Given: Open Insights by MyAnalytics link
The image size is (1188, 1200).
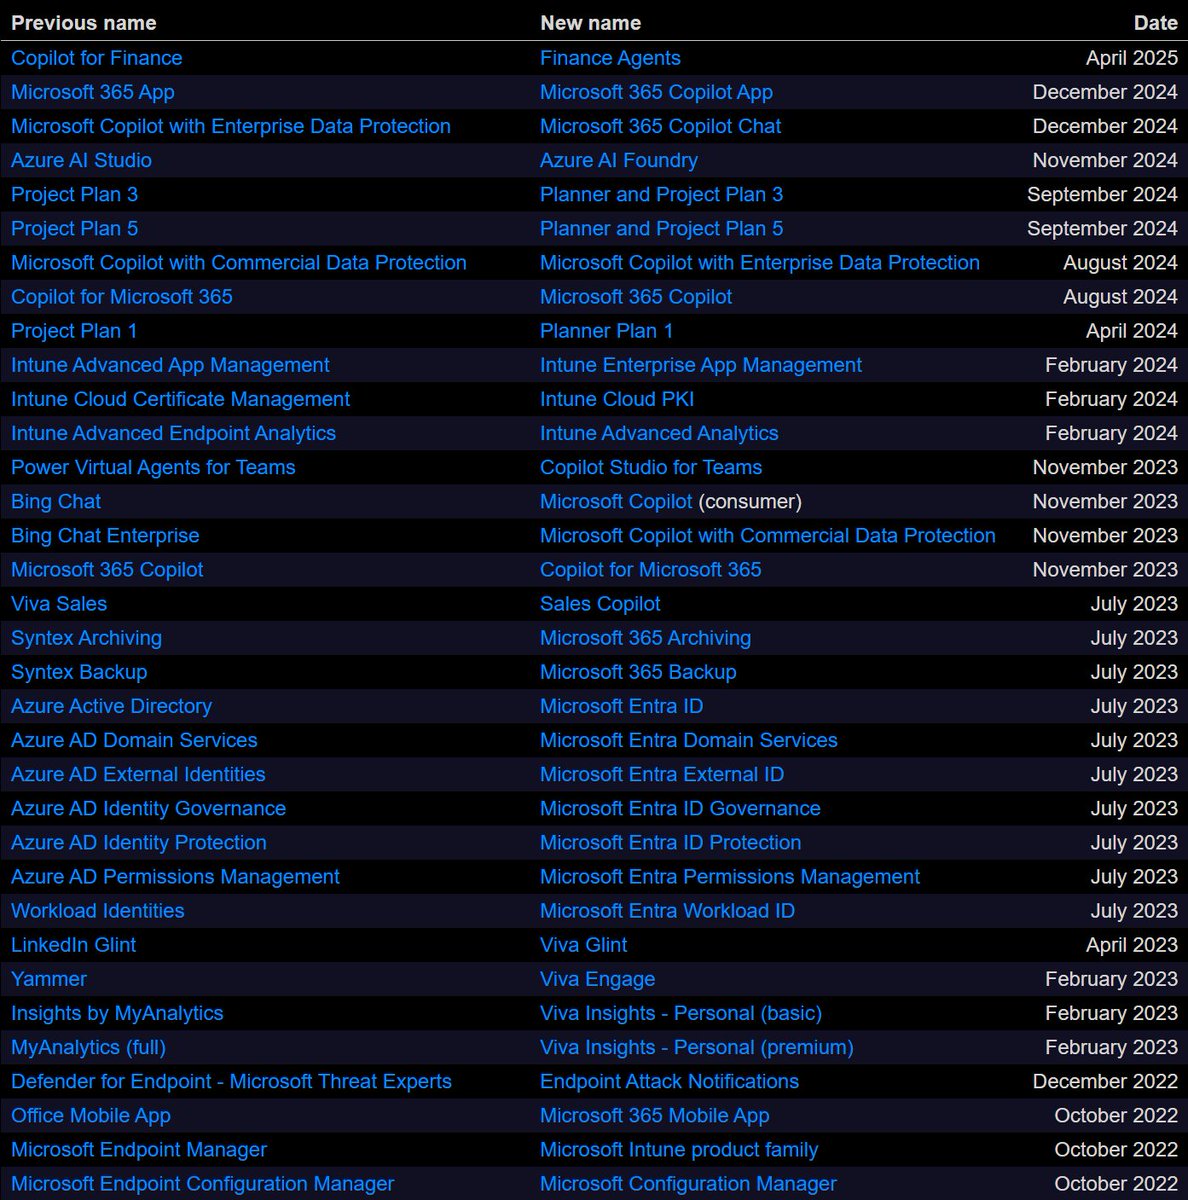Looking at the screenshot, I should tap(117, 1012).
